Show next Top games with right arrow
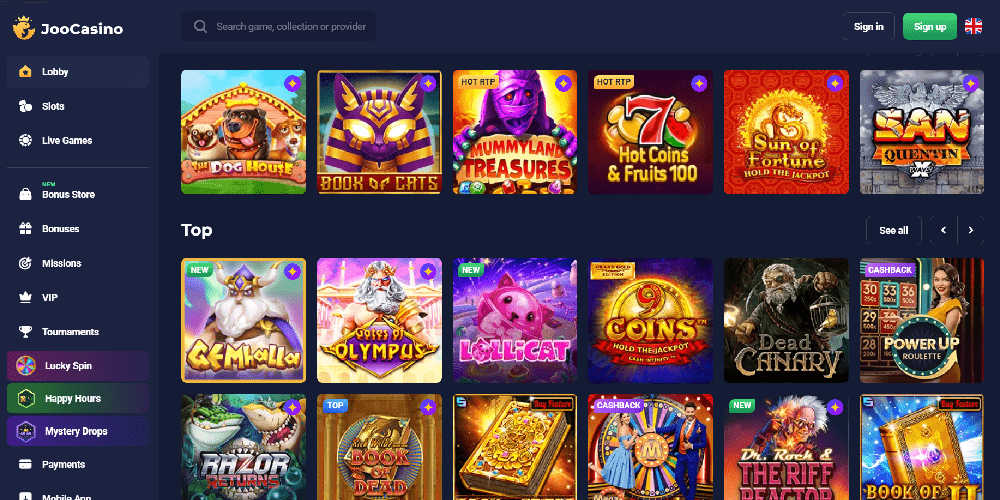Viewport: 1000px width, 500px height. coord(971,230)
